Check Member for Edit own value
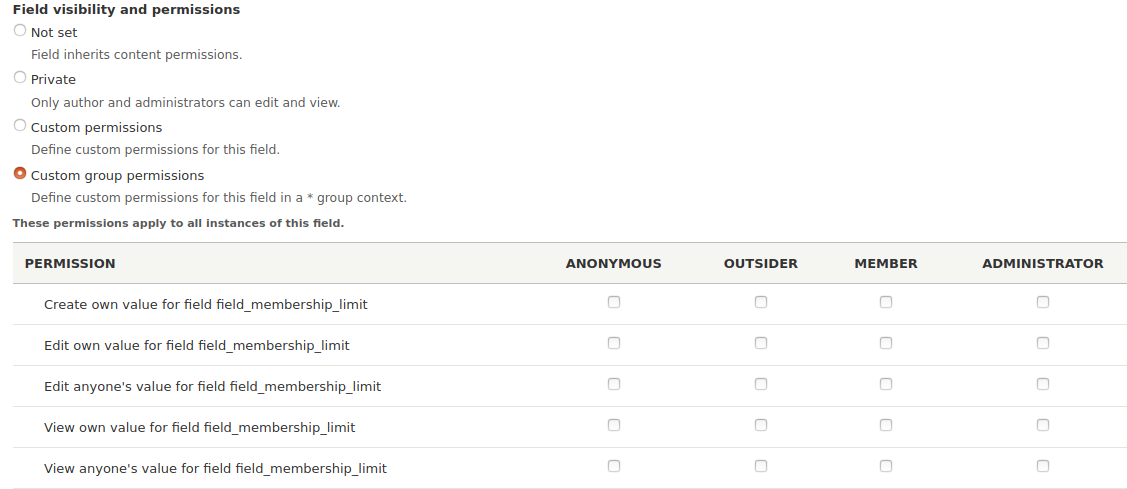 click(886, 343)
